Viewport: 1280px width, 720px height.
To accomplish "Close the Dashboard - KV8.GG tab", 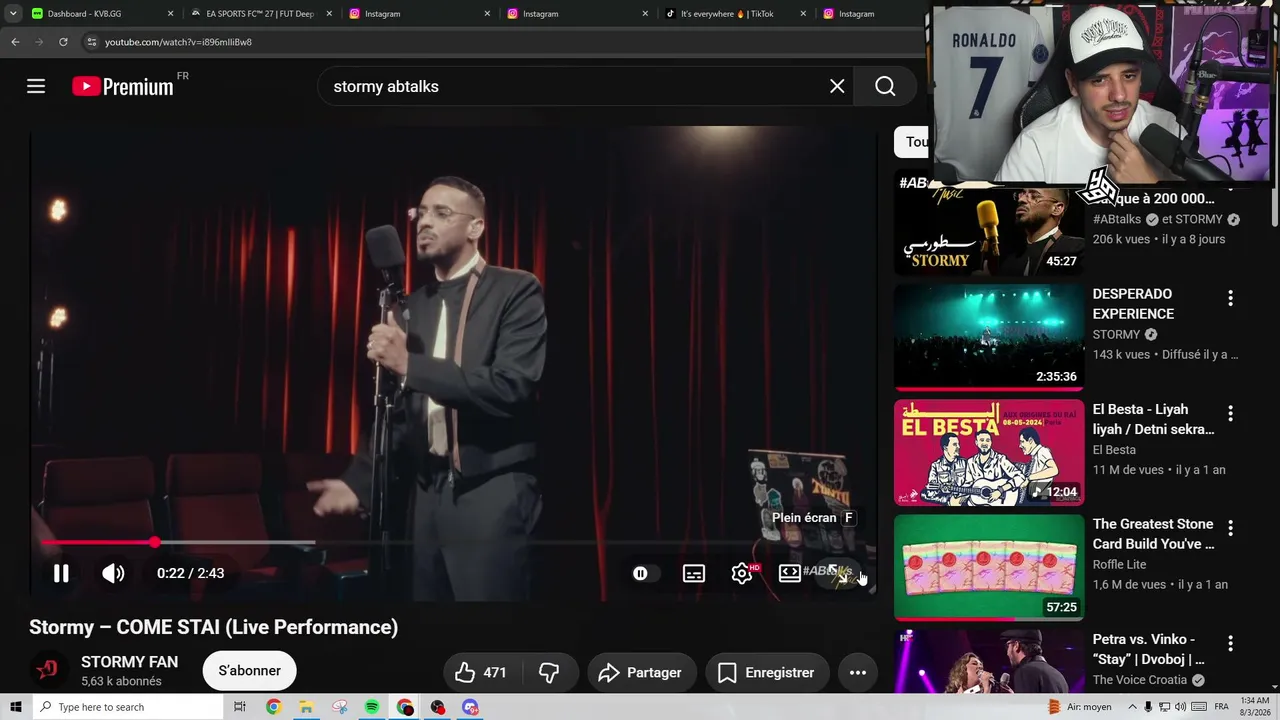I will point(170,14).
